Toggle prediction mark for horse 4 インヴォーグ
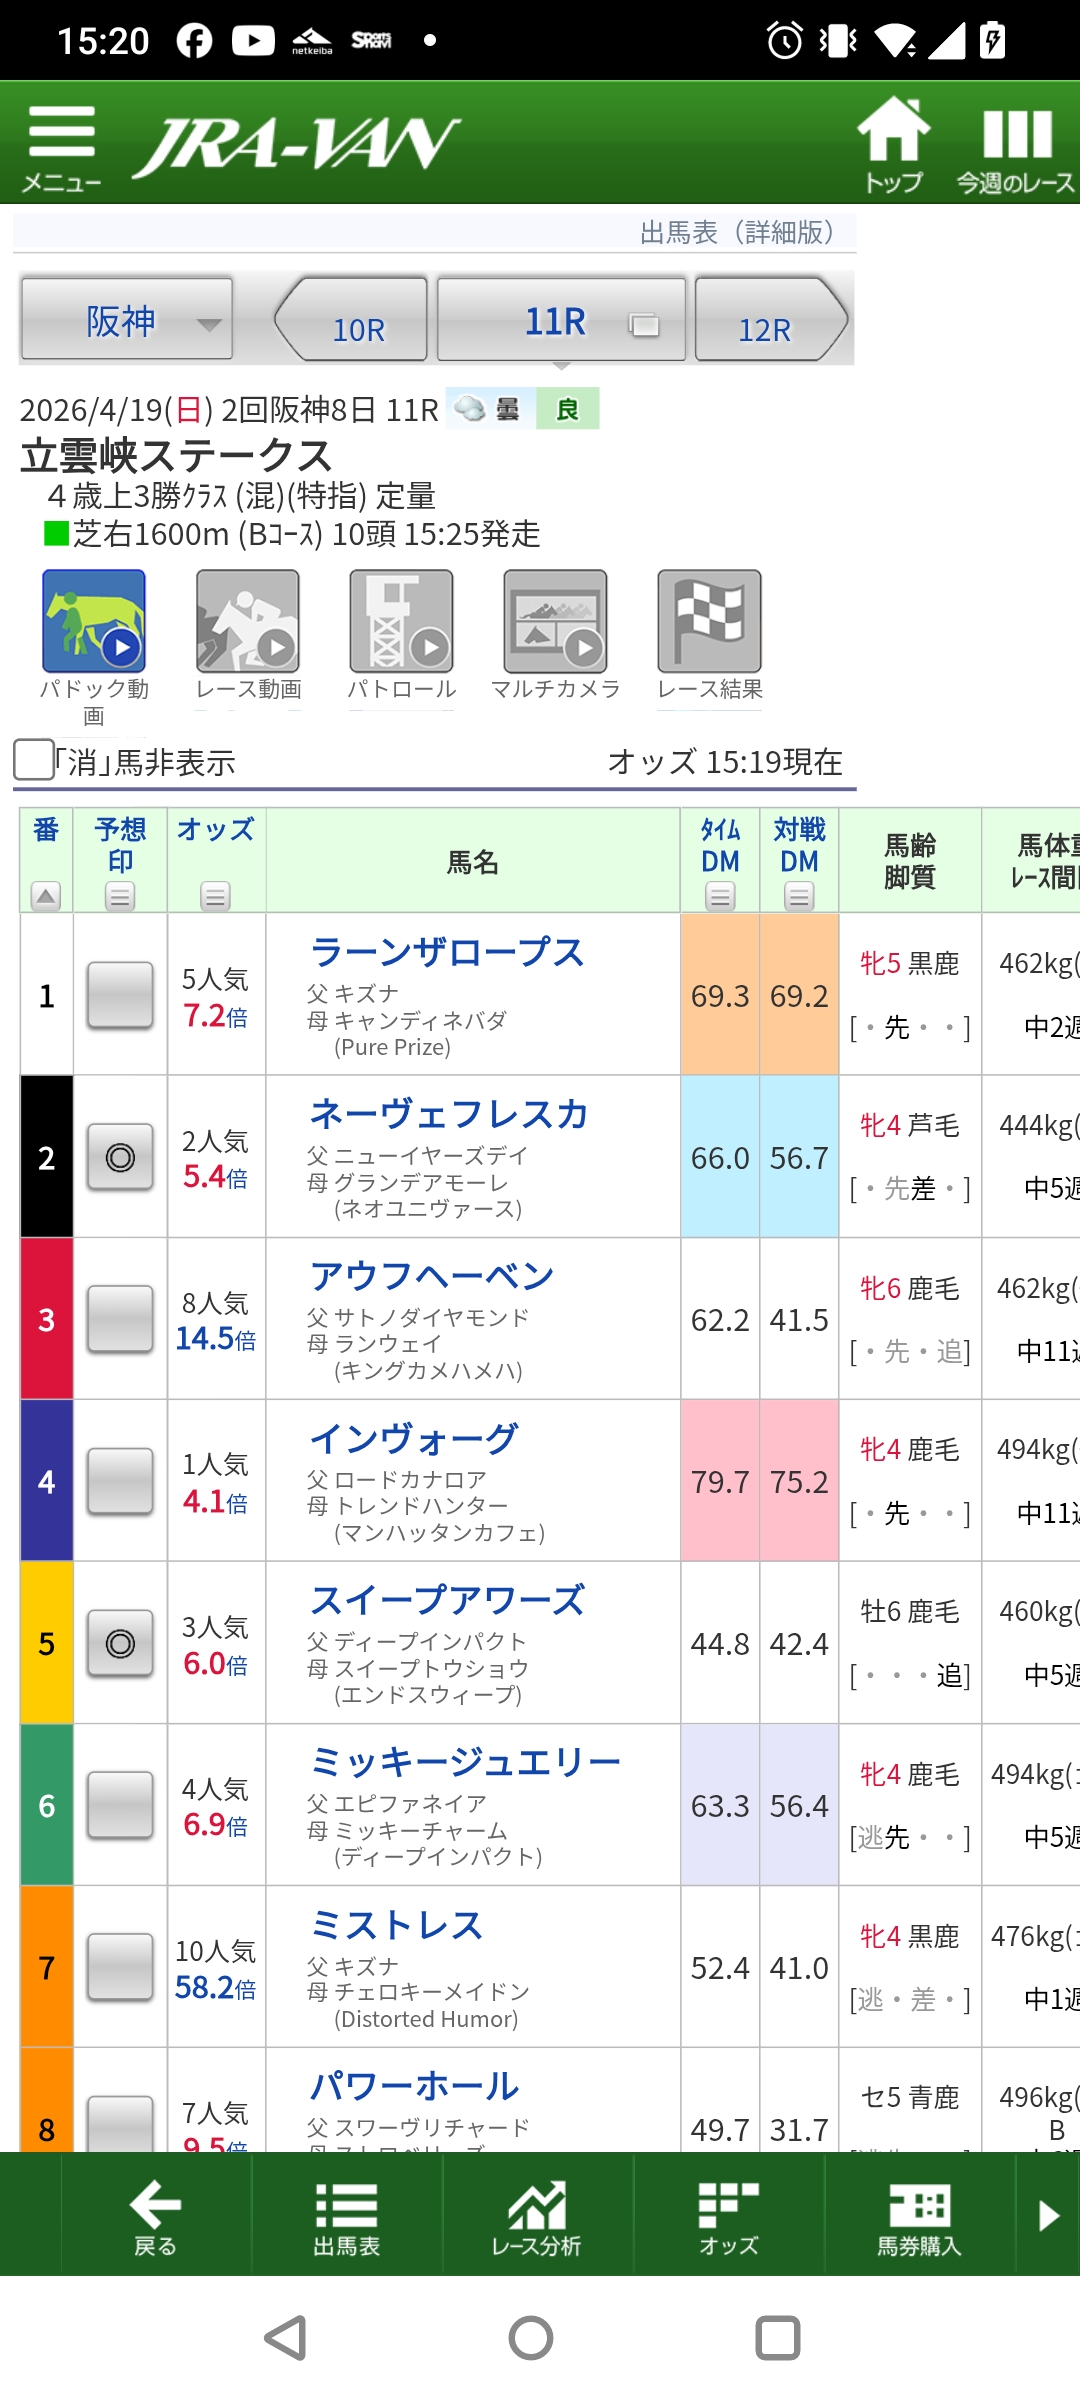Viewport: 1080px width, 2400px height. click(x=120, y=1481)
